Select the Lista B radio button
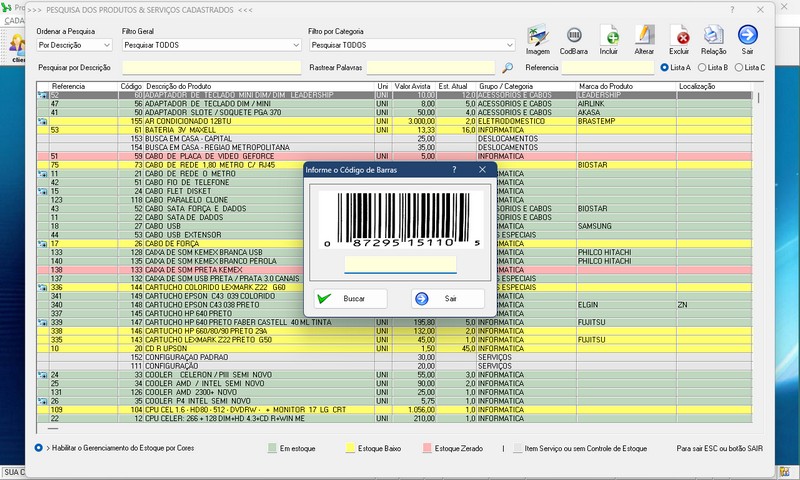 [702, 68]
